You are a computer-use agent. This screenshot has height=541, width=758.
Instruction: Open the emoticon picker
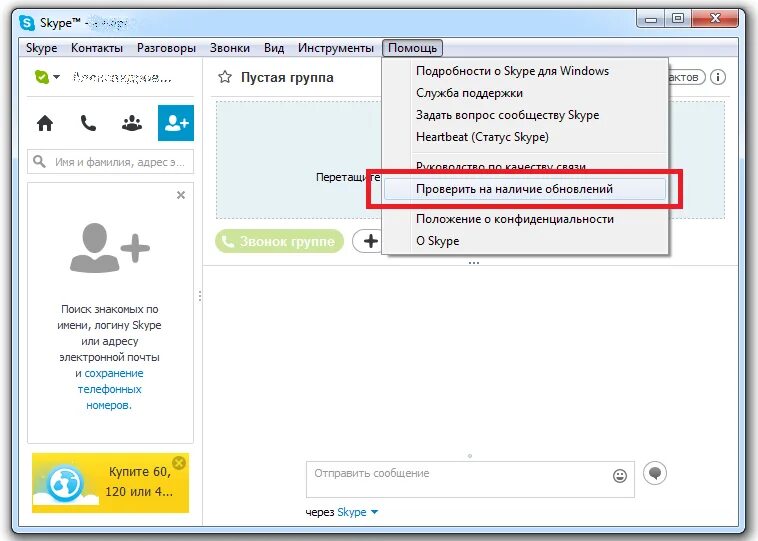[x=620, y=476]
